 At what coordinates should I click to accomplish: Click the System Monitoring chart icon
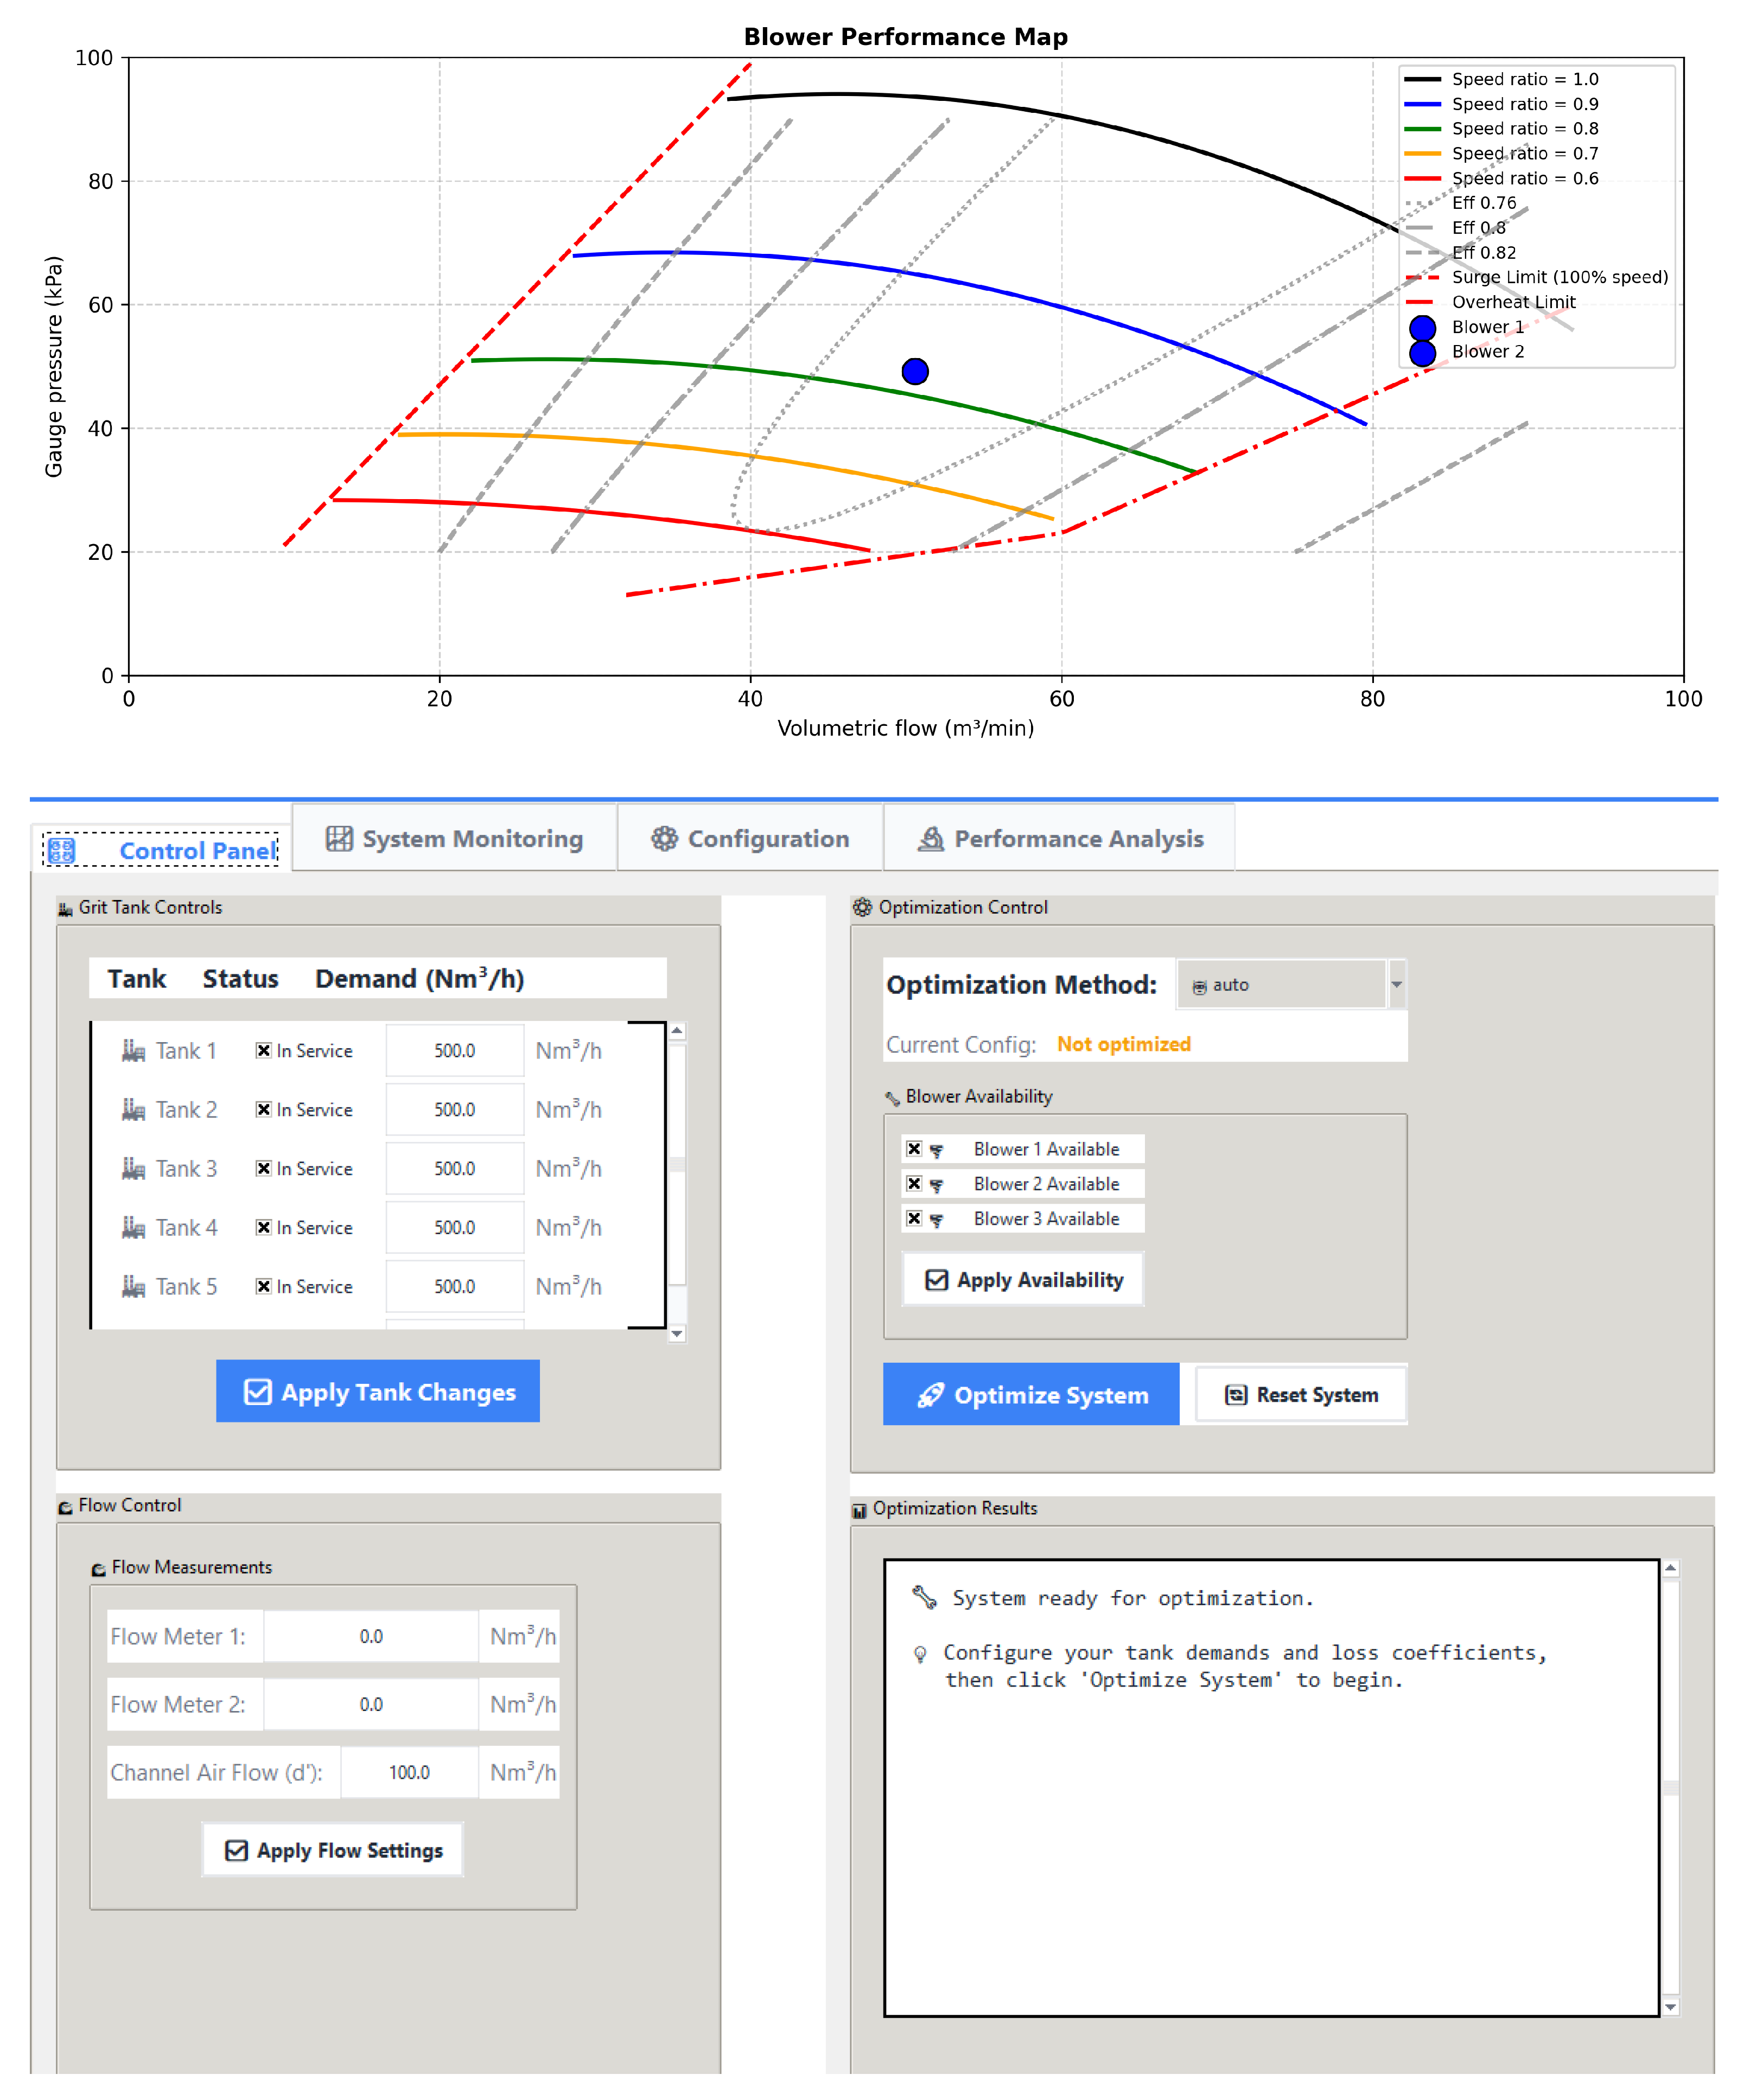click(x=339, y=839)
